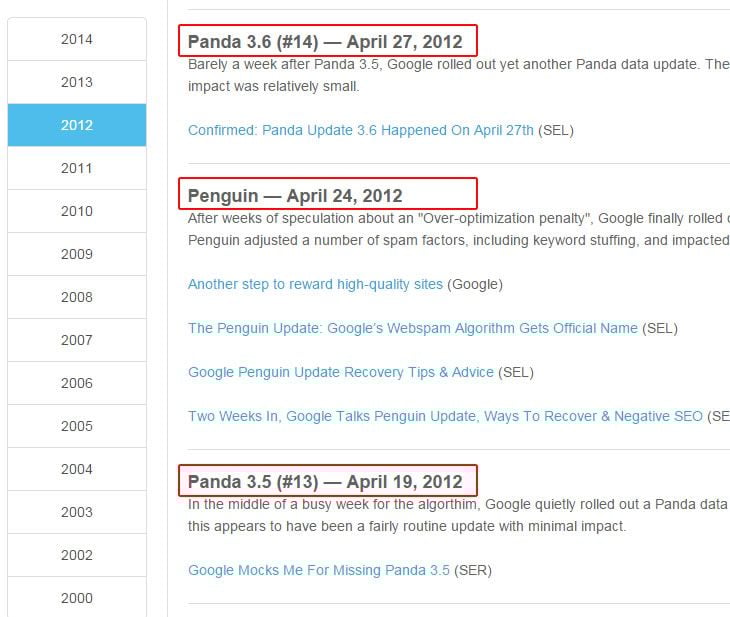The image size is (730, 617).
Task: Select the 2013 year tab
Action: pos(77,82)
